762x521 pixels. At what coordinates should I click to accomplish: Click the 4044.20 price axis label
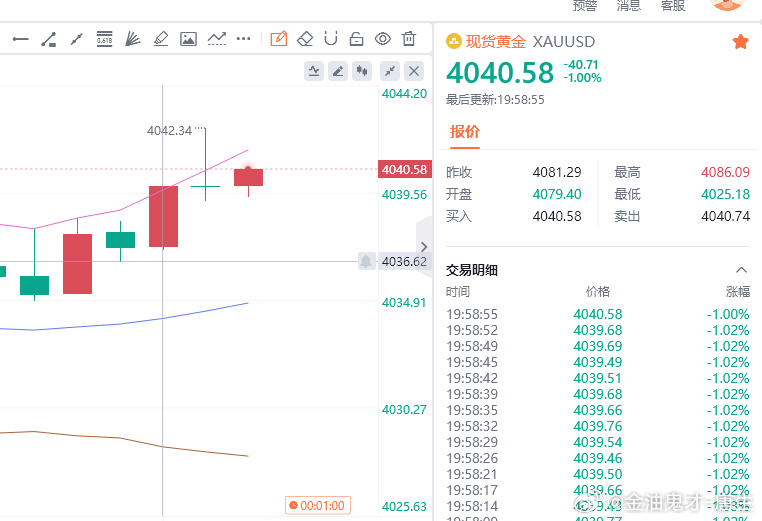coord(404,94)
